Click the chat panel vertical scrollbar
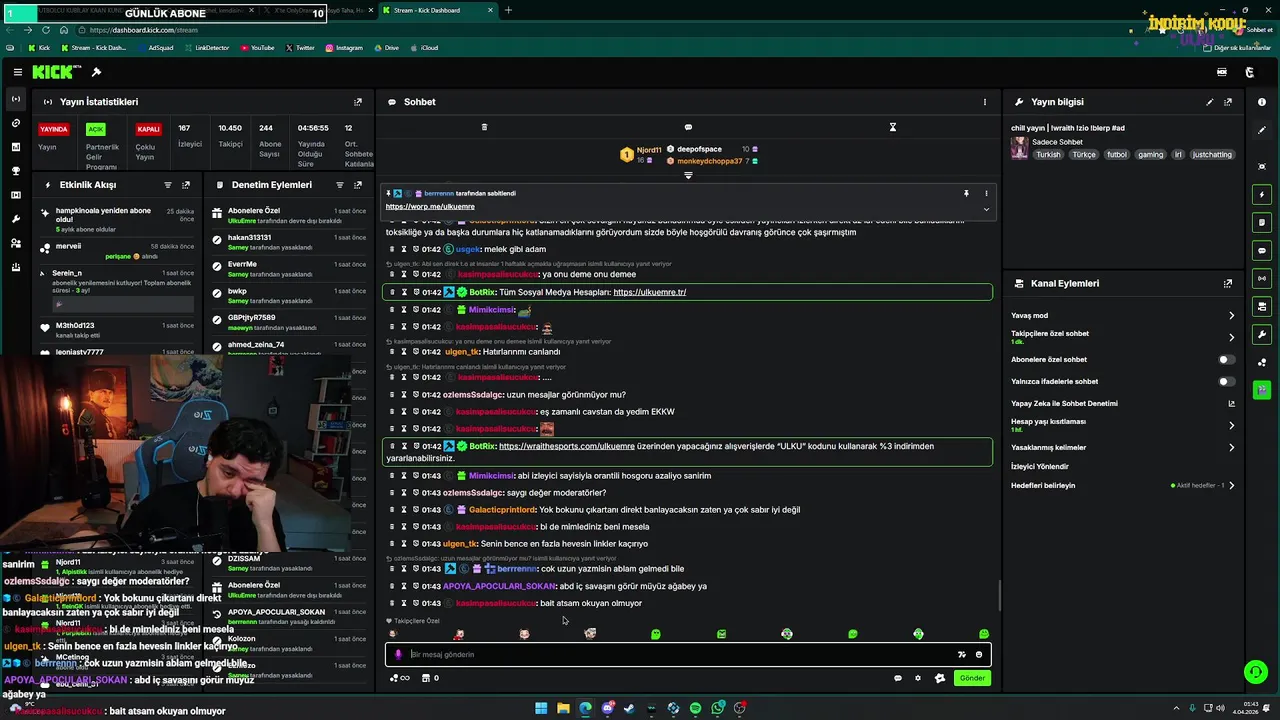Viewport: 1280px width, 720px height. [x=999, y=597]
